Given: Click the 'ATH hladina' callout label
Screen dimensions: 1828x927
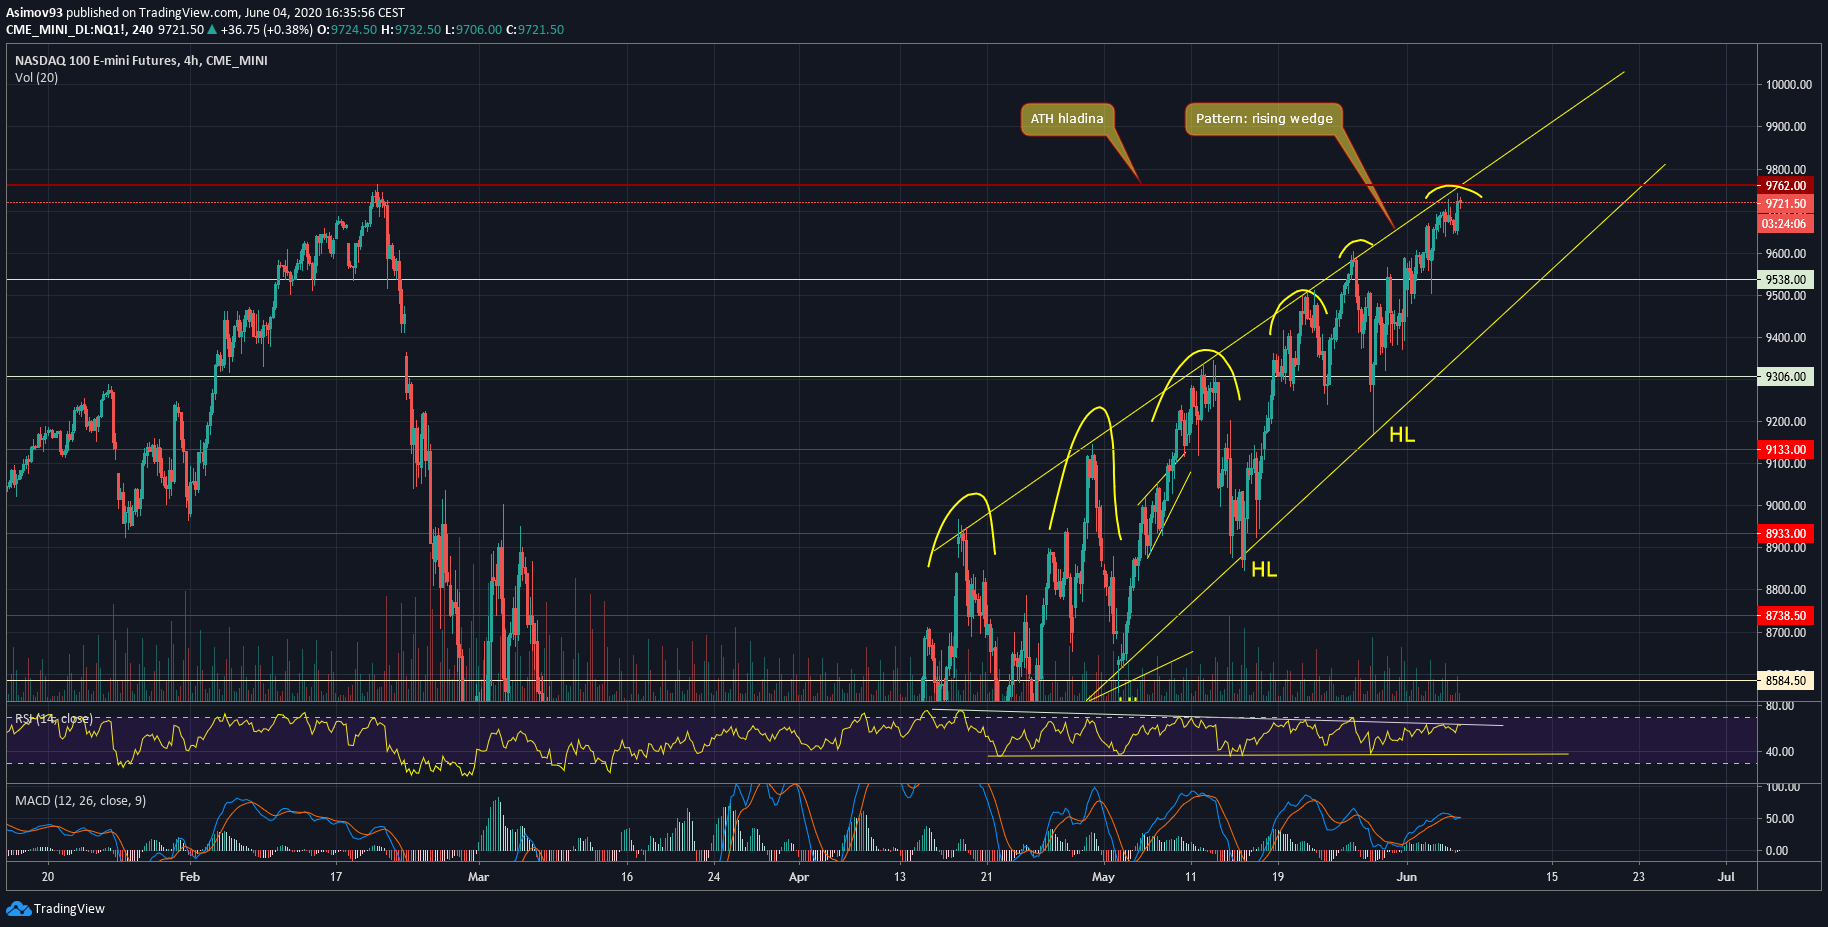Looking at the screenshot, I should coord(1067,119).
